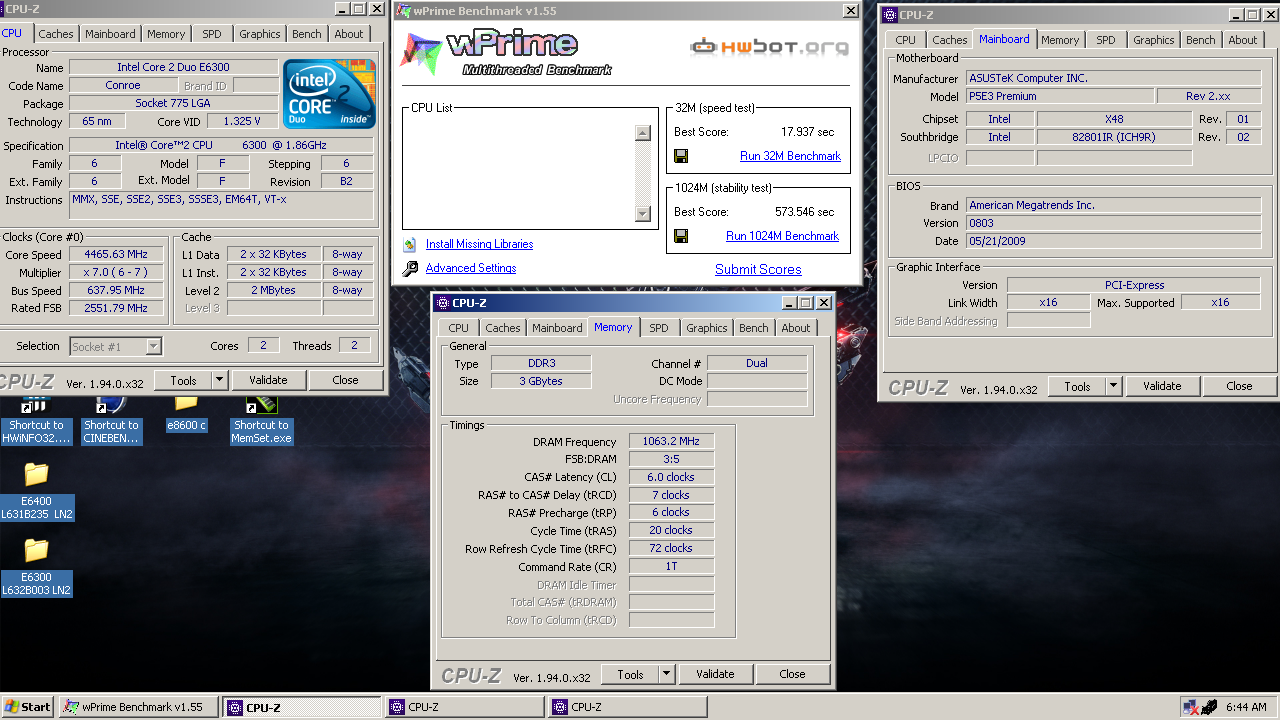Image resolution: width=1280 pixels, height=720 pixels.
Task: Click the hwbot.org logo
Action: pyautogui.click(x=769, y=46)
